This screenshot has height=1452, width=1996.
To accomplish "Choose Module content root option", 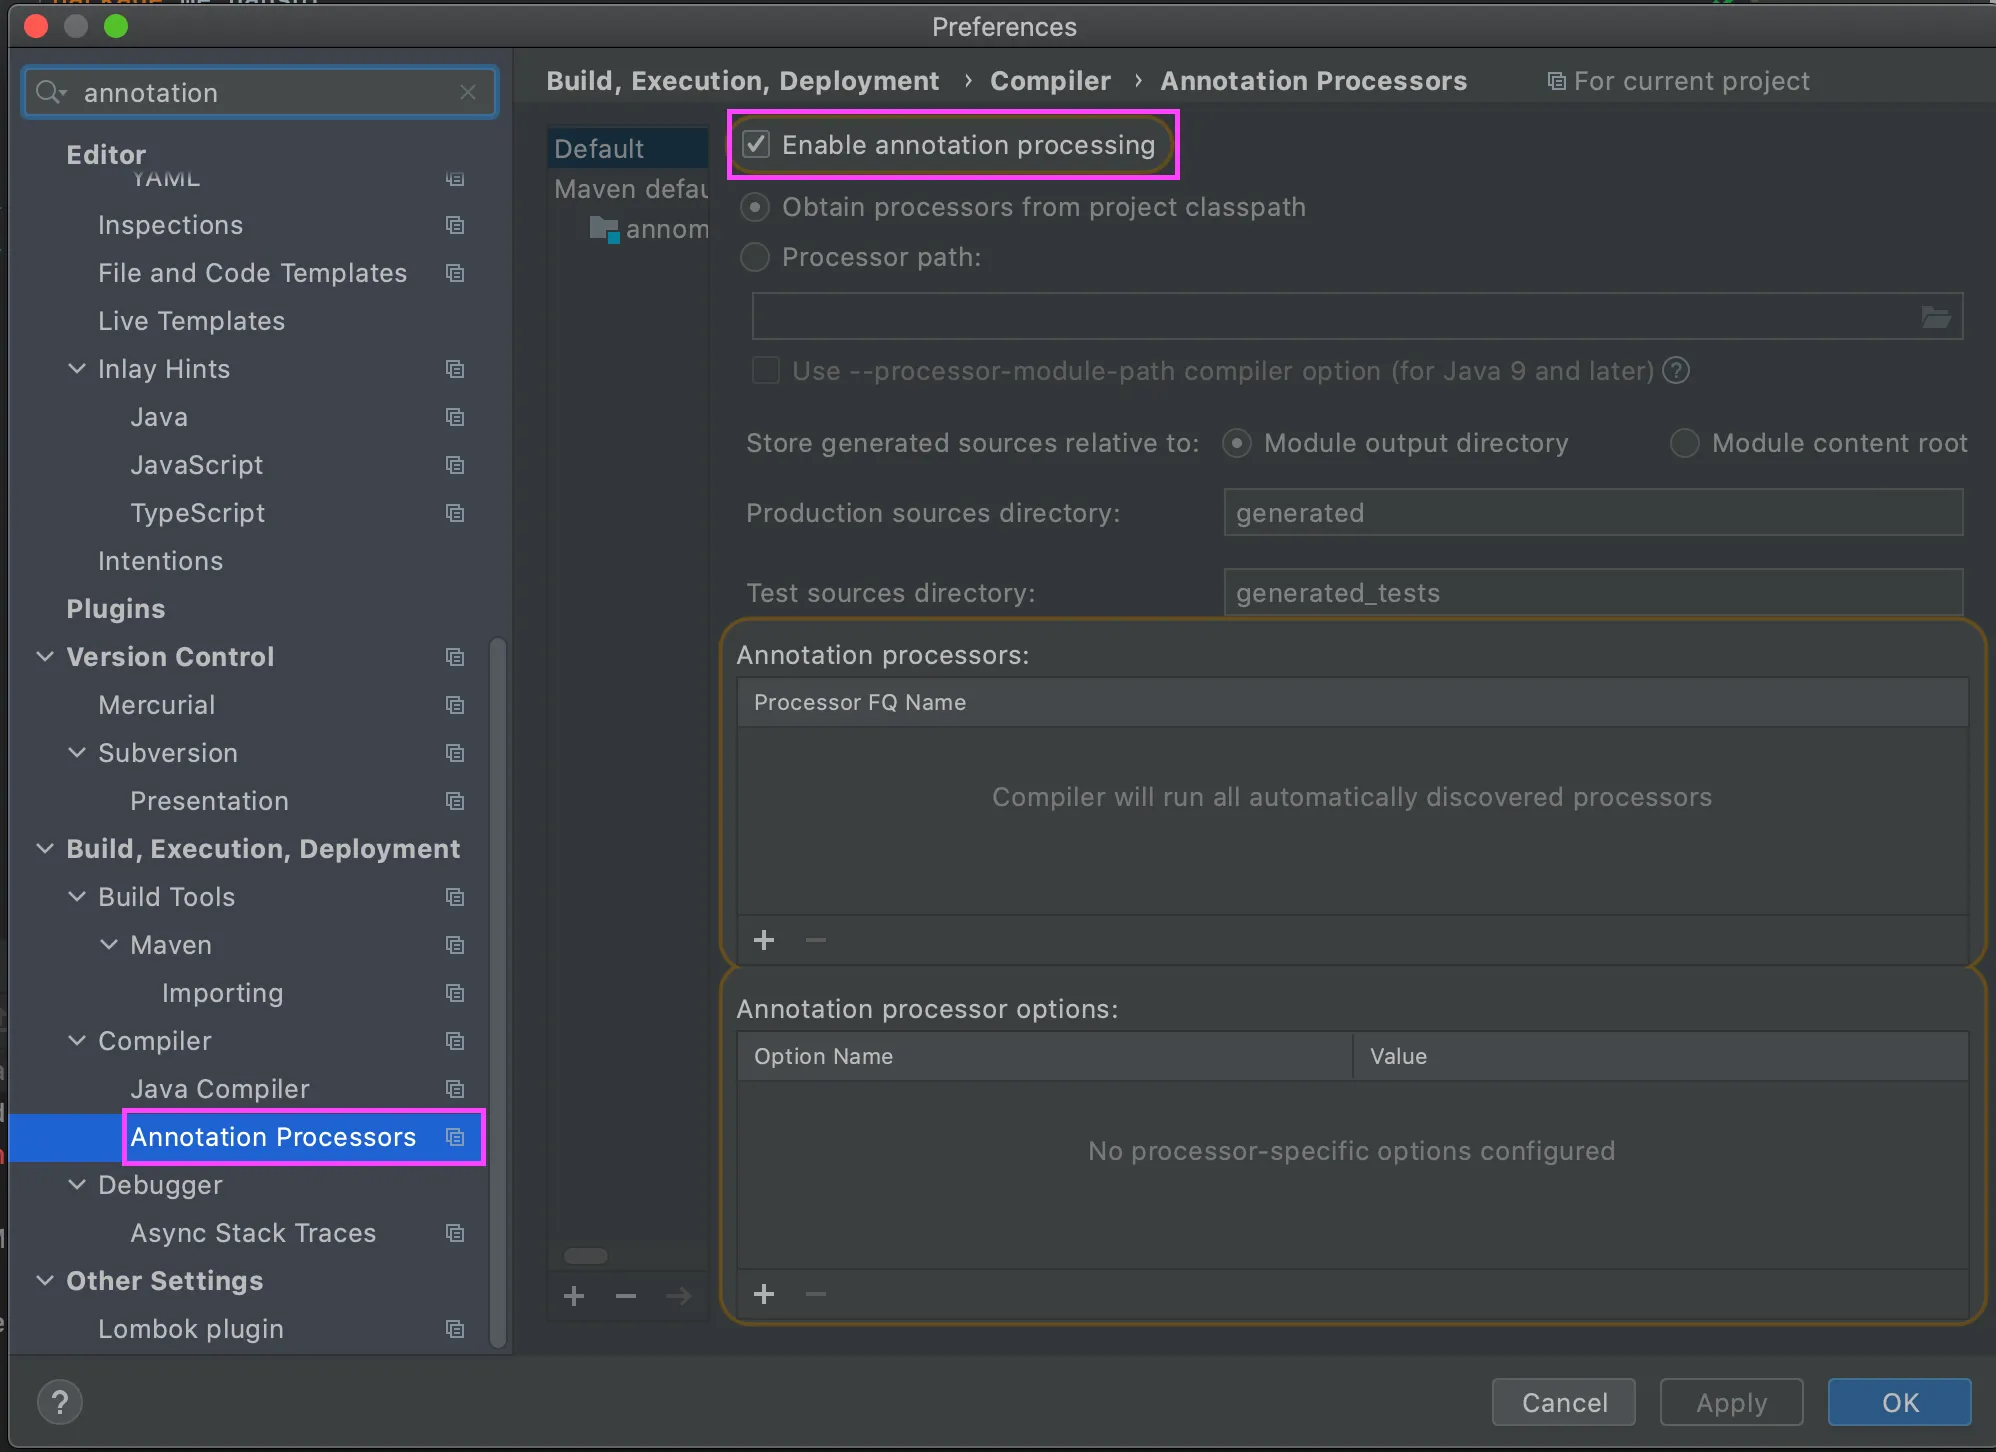I will pyautogui.click(x=1685, y=443).
